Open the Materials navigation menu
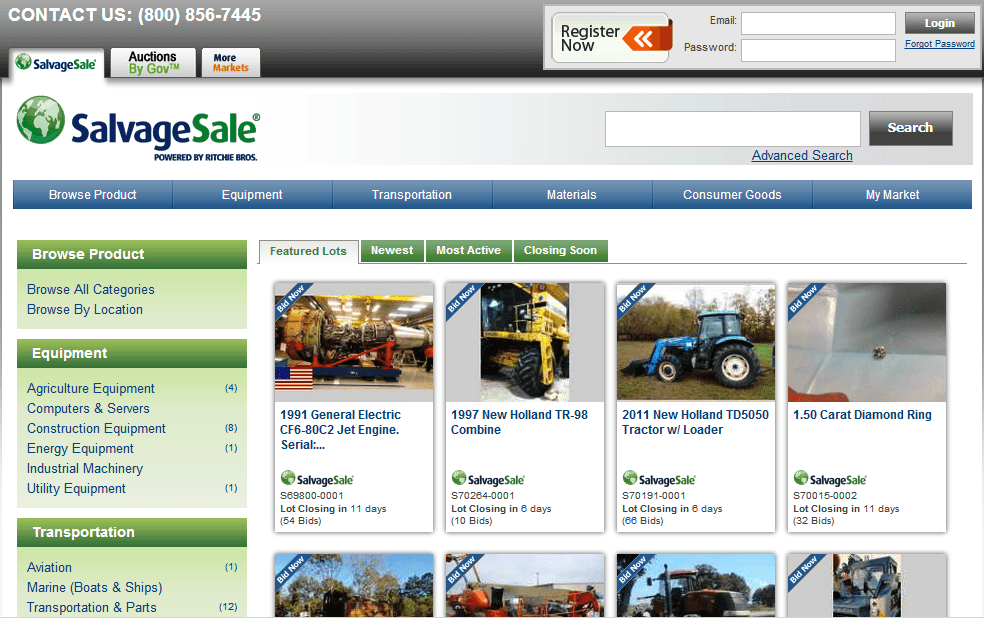The height and width of the screenshot is (621, 984). tap(572, 194)
